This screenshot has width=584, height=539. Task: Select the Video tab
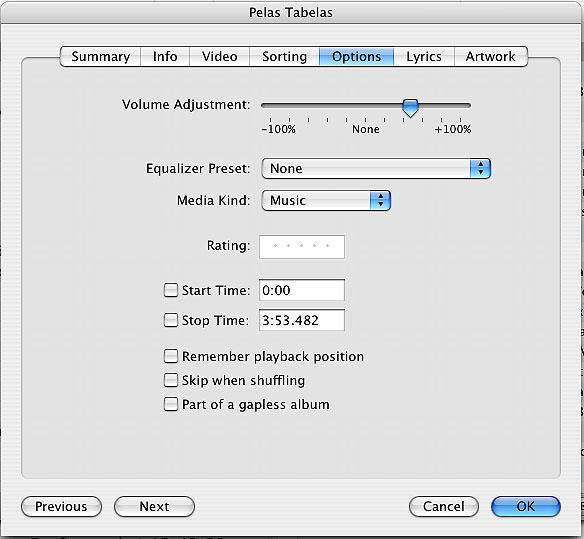219,57
